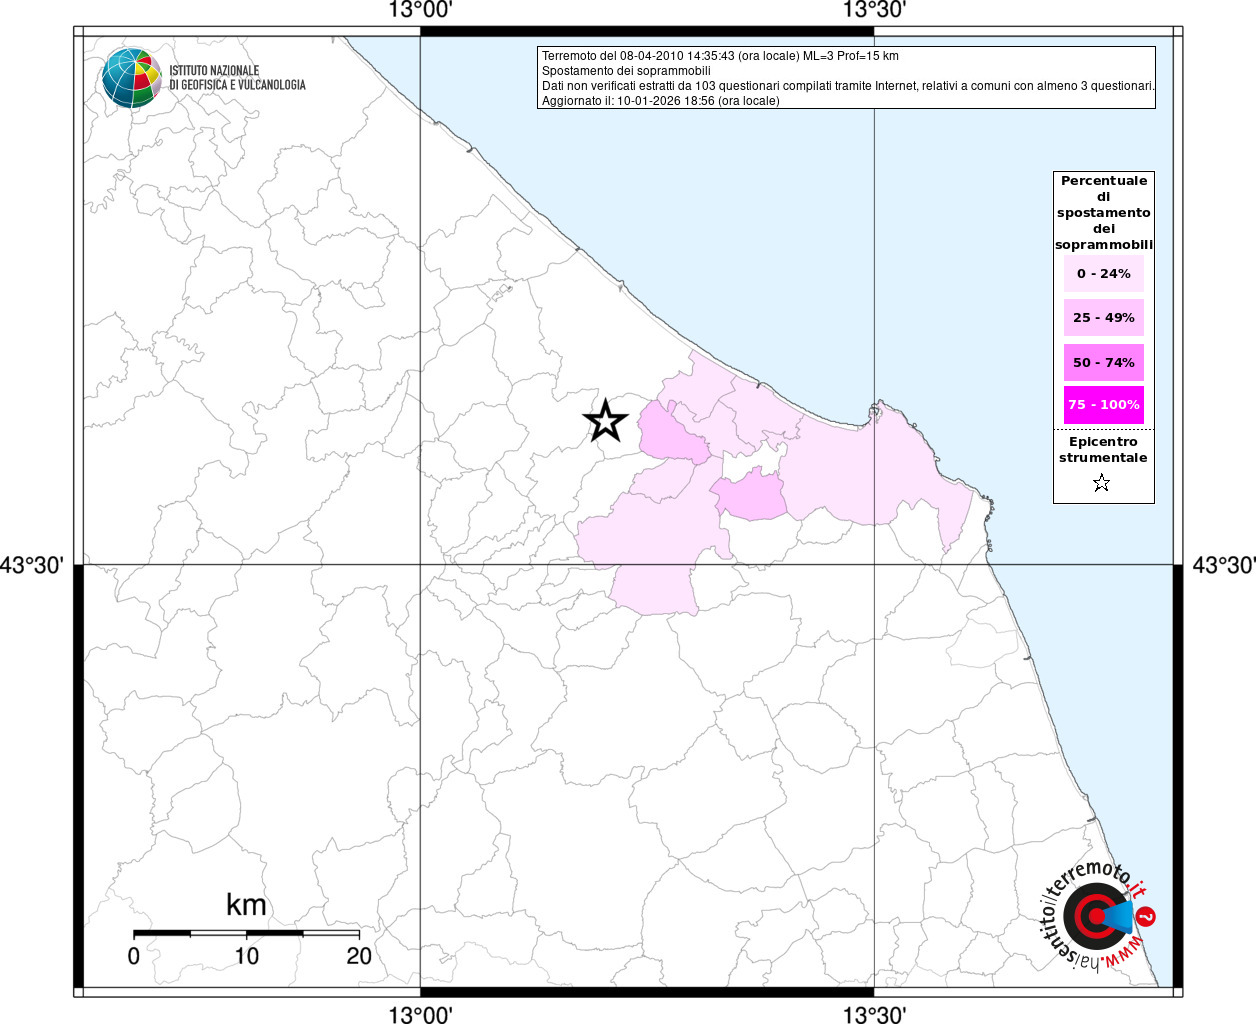Click the 'Epicentro strumentale' legend label
Screen dimensions: 1256x1024
1103,450
